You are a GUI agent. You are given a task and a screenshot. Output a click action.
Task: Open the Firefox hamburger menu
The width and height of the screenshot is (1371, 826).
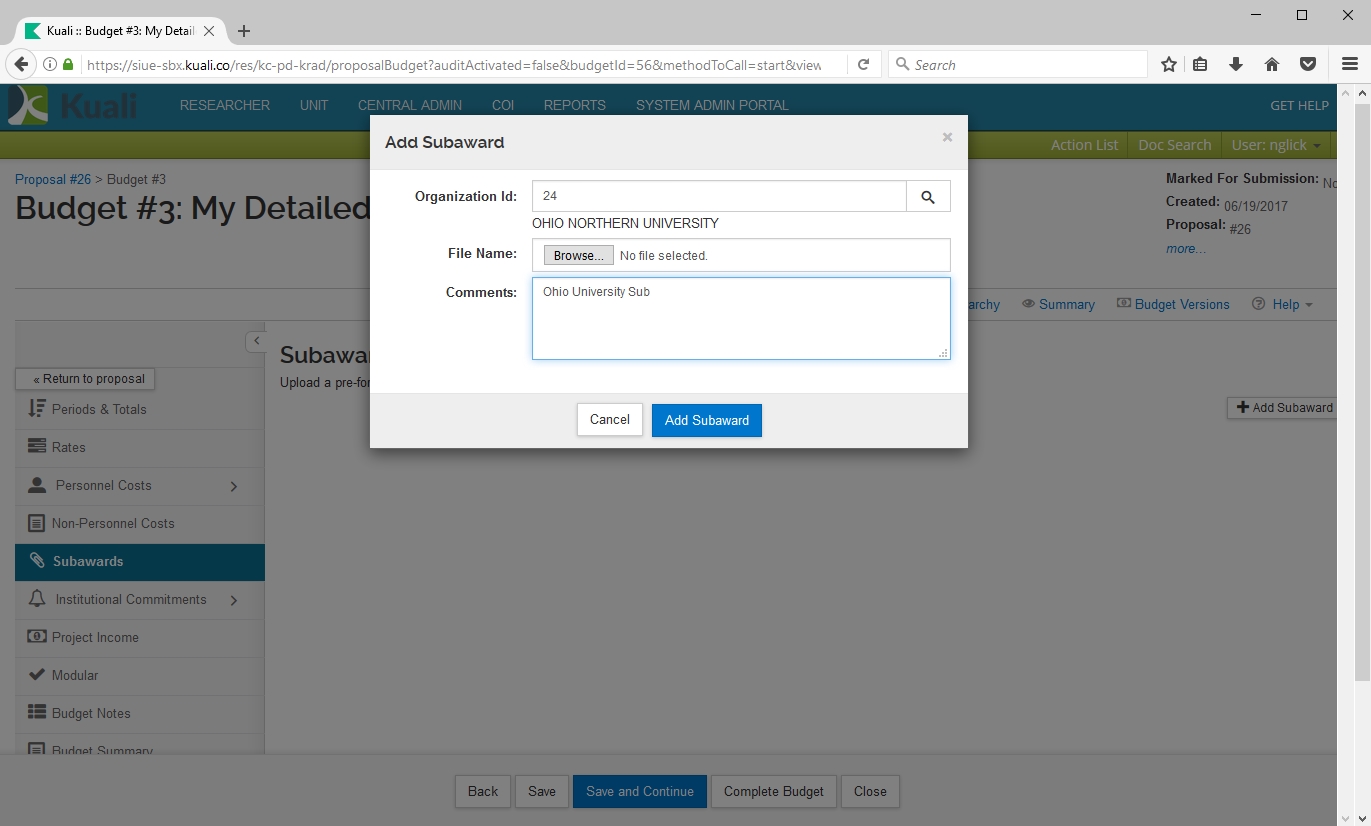click(1349, 65)
